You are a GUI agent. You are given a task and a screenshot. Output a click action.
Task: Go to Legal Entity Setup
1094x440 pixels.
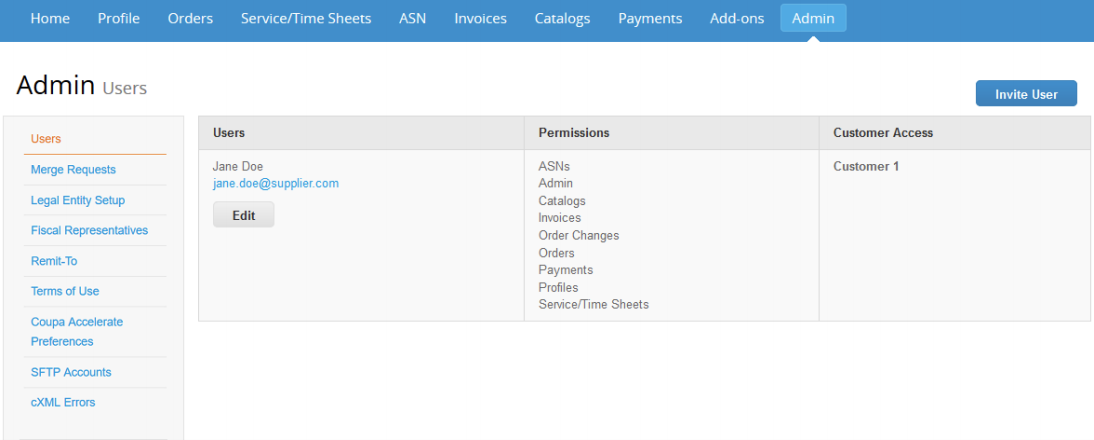pyautogui.click(x=78, y=200)
